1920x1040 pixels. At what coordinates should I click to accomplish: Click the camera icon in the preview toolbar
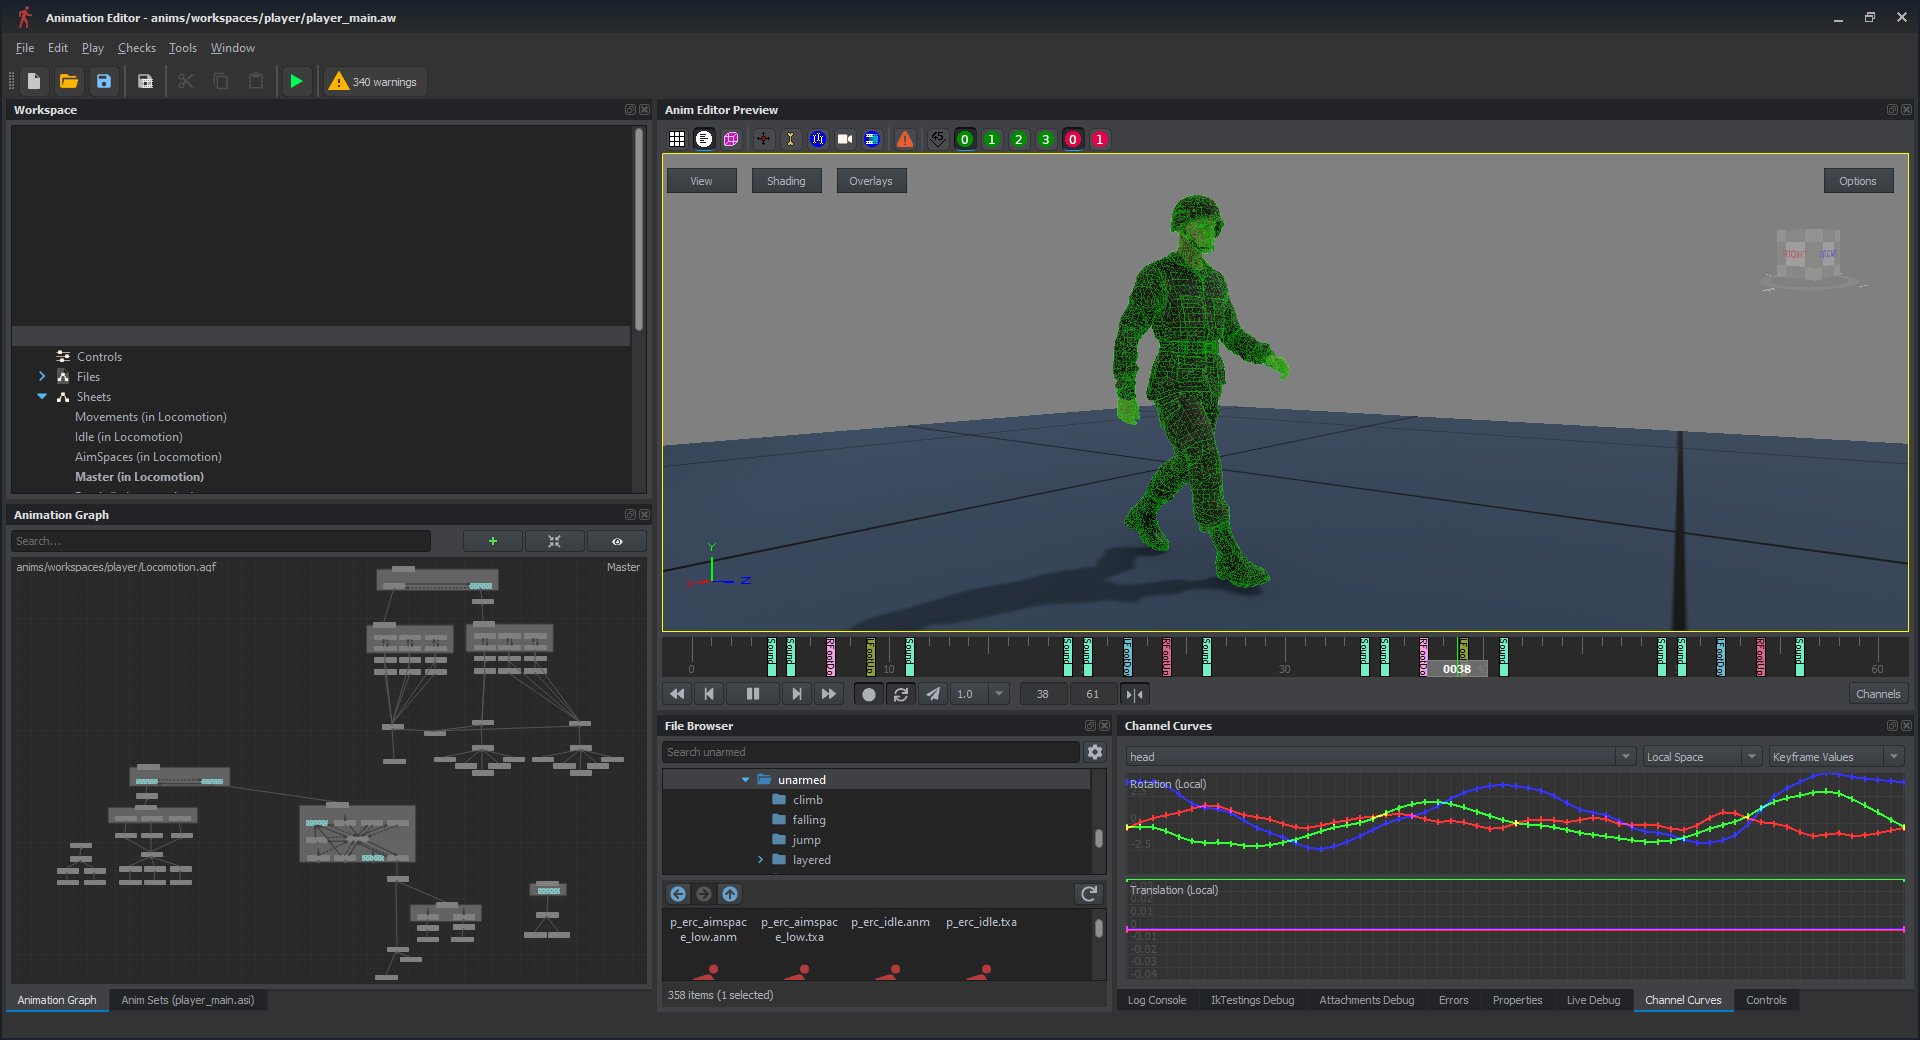[x=845, y=139]
